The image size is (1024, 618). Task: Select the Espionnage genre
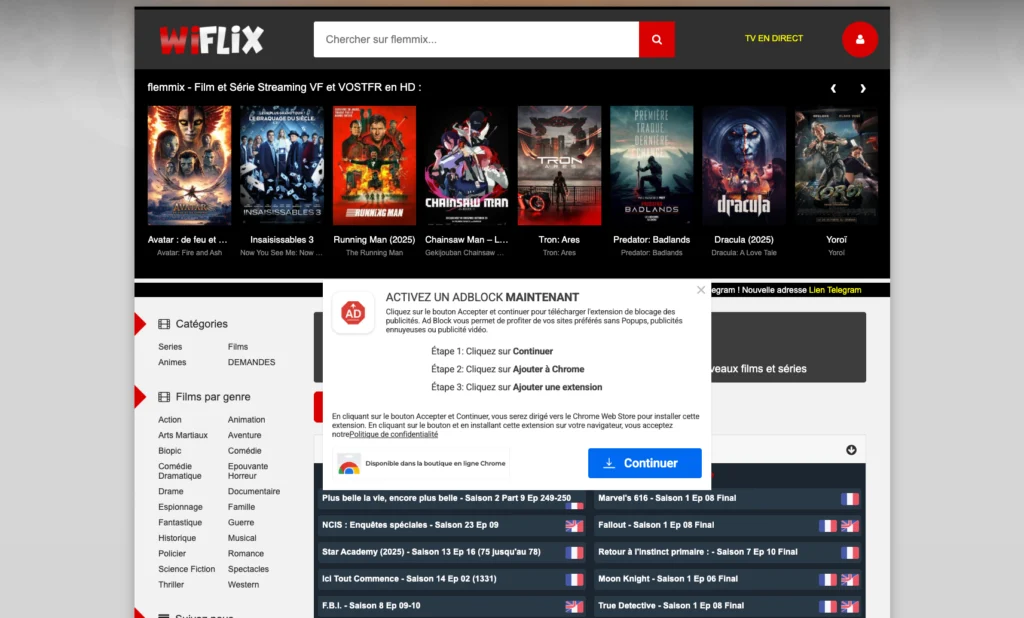point(180,508)
